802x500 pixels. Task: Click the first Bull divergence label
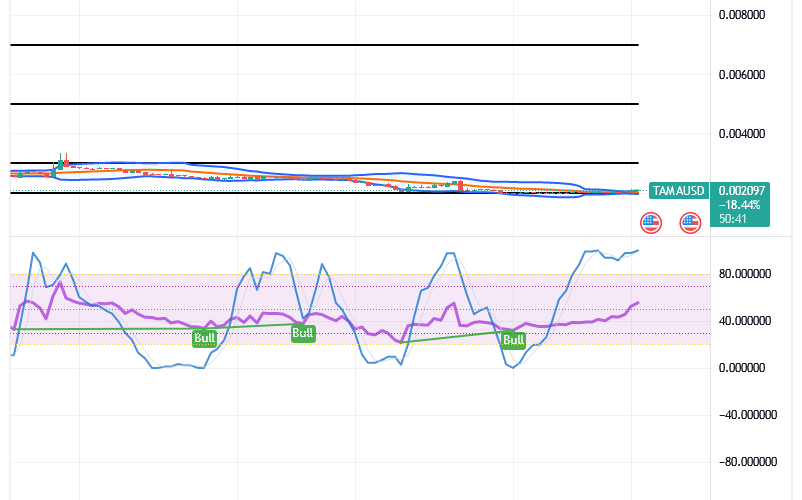pos(205,338)
